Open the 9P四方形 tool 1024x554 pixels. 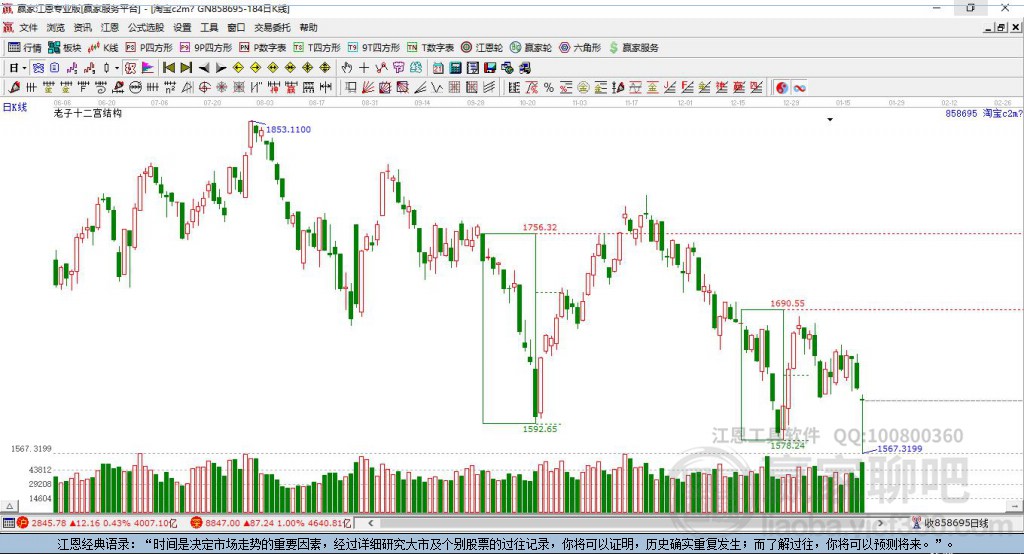point(206,48)
